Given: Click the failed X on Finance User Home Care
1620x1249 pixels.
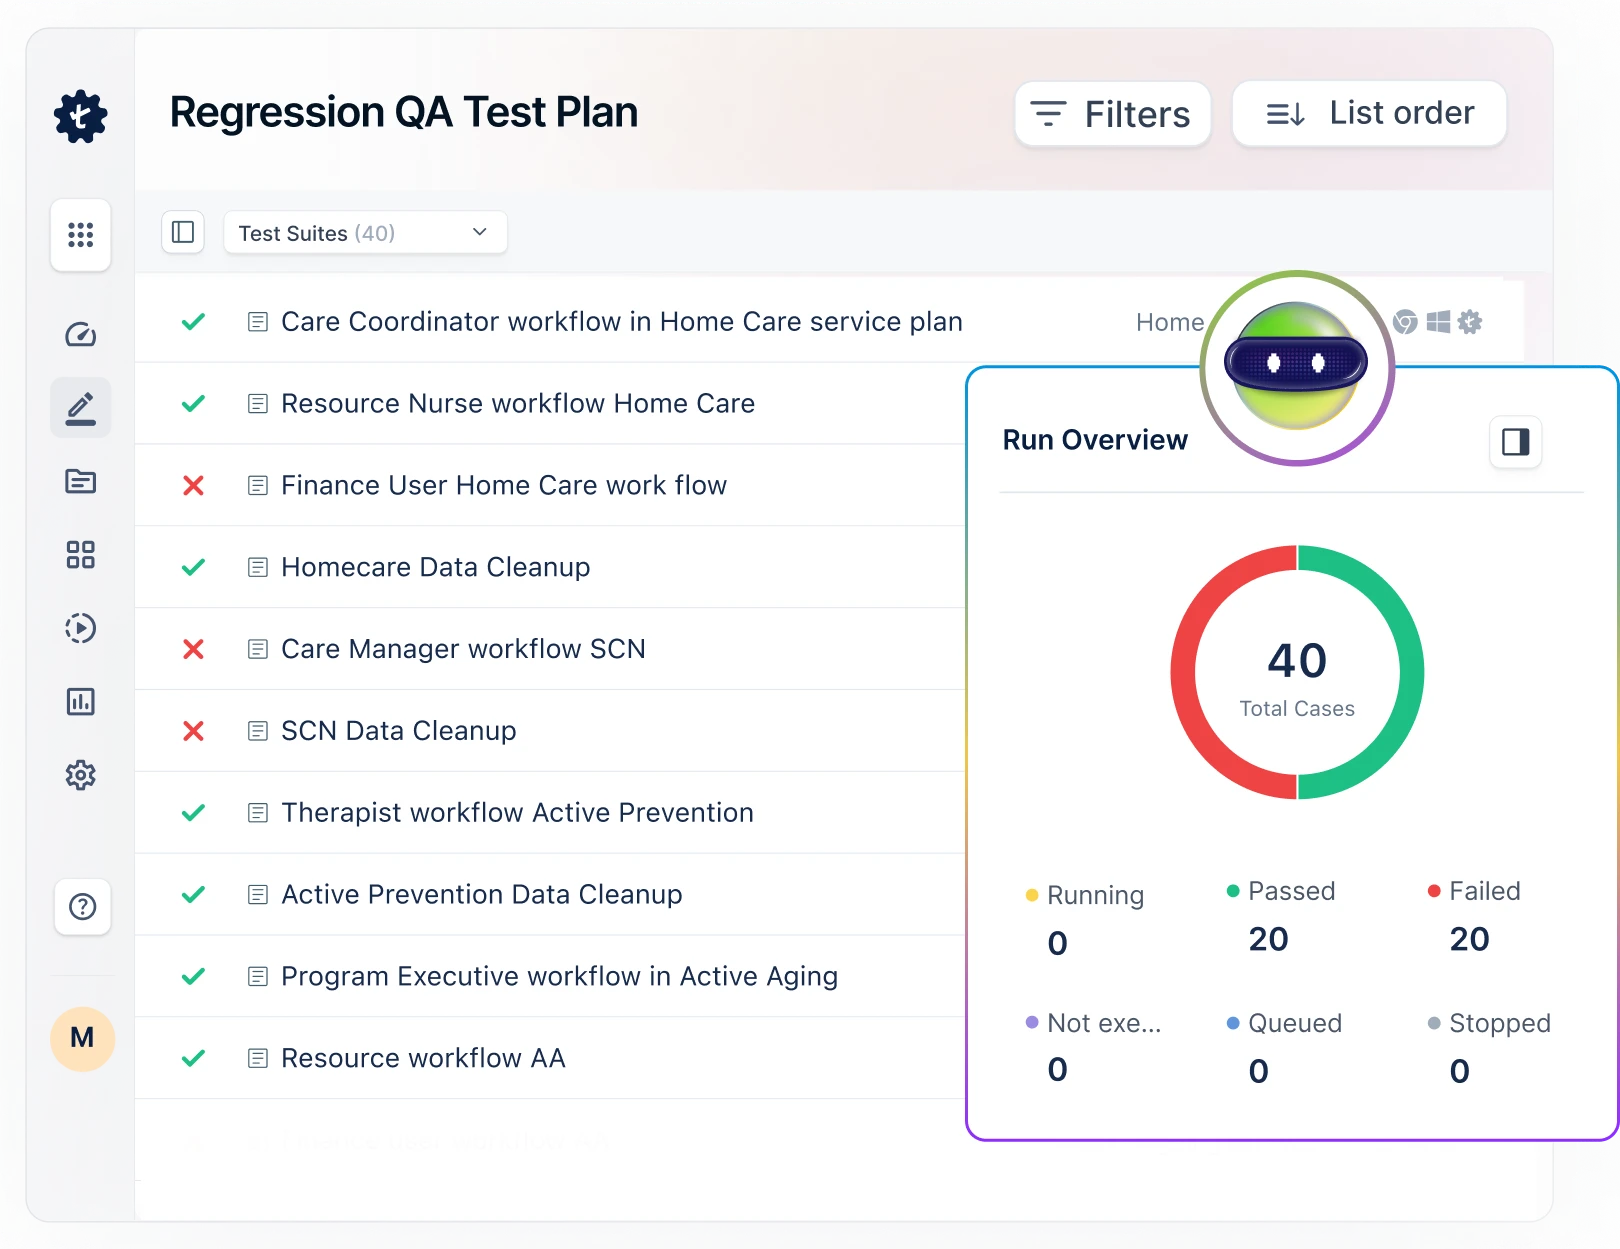Looking at the screenshot, I should click(193, 485).
